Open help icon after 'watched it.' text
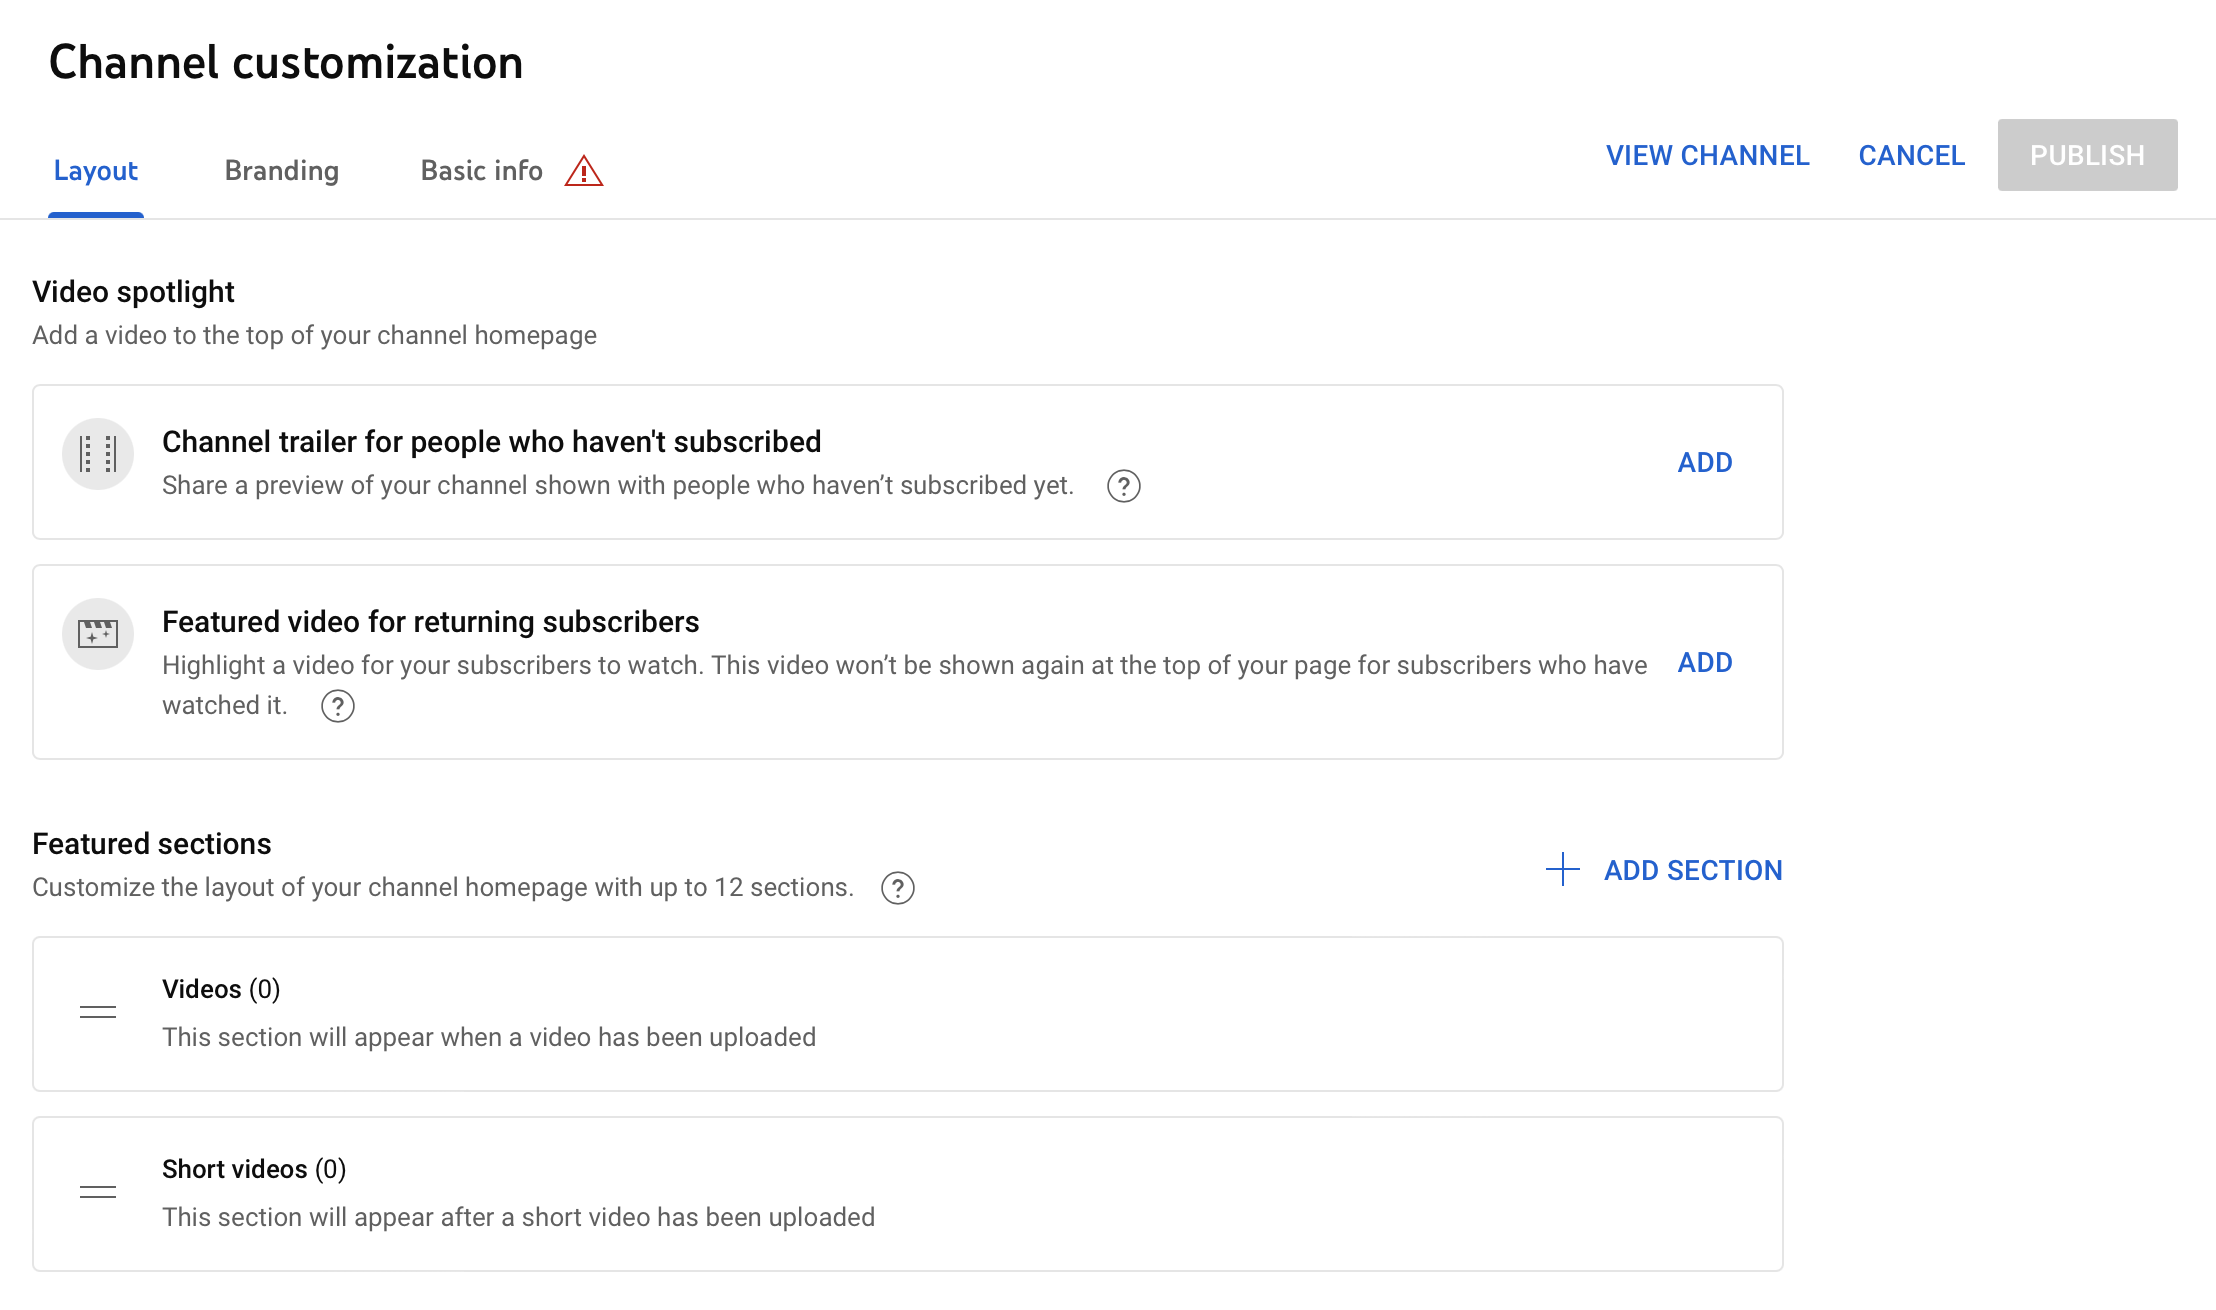This screenshot has width=2216, height=1310. 338,706
